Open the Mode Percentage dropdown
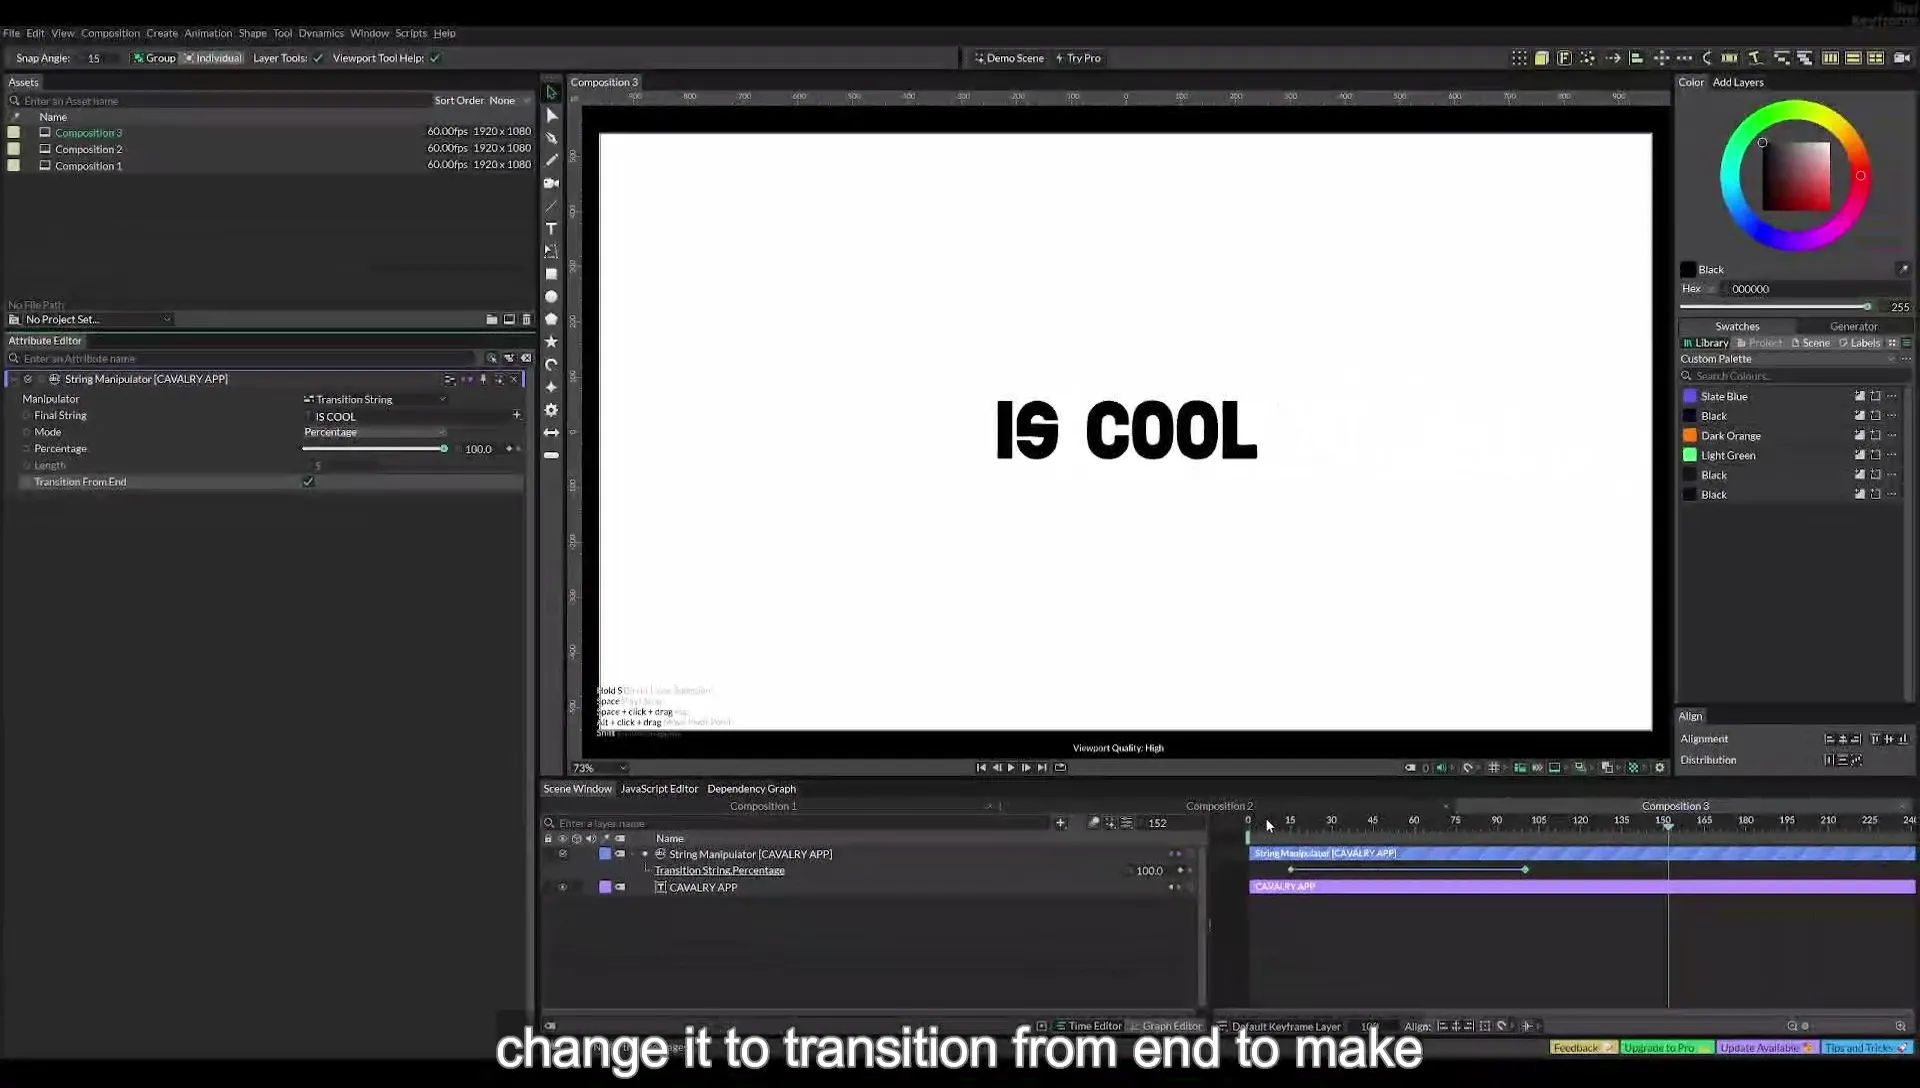This screenshot has width=1920, height=1088. pos(375,432)
